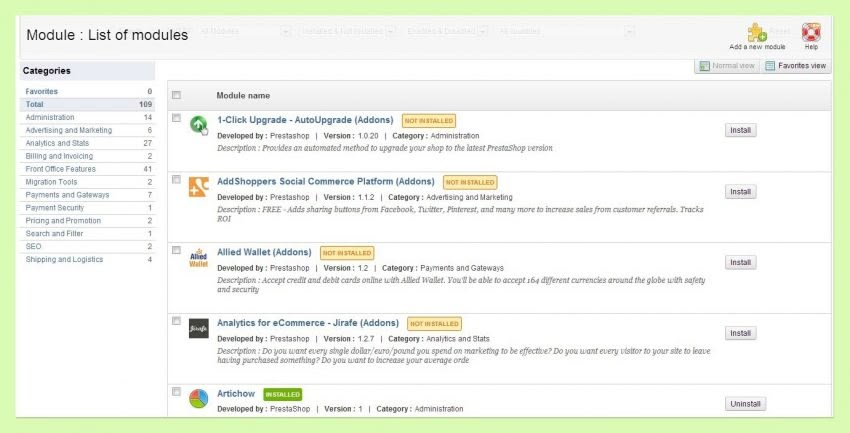The width and height of the screenshot is (850, 433).
Task: Check the Allied Wallet module checkbox
Action: 176,250
